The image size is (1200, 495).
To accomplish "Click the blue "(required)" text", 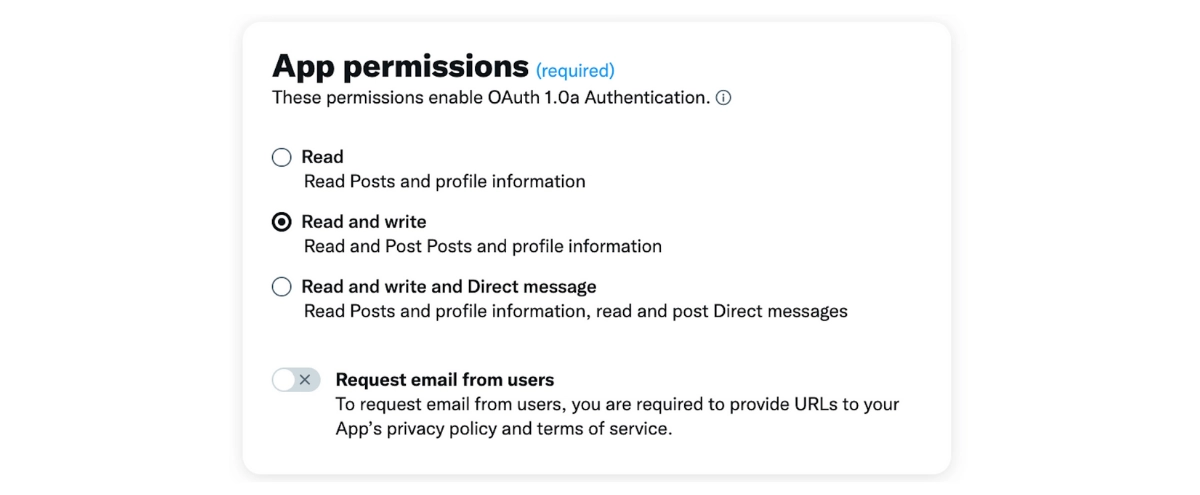I will [575, 71].
